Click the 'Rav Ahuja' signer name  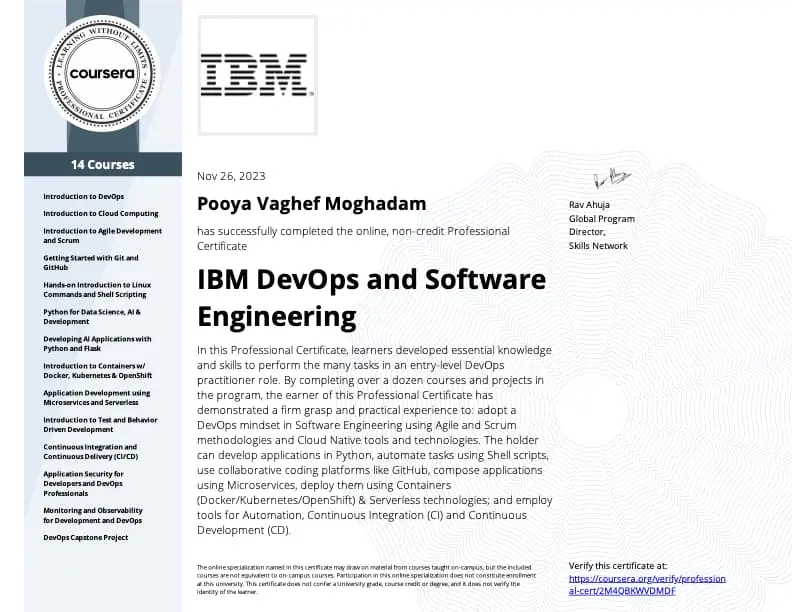[589, 205]
